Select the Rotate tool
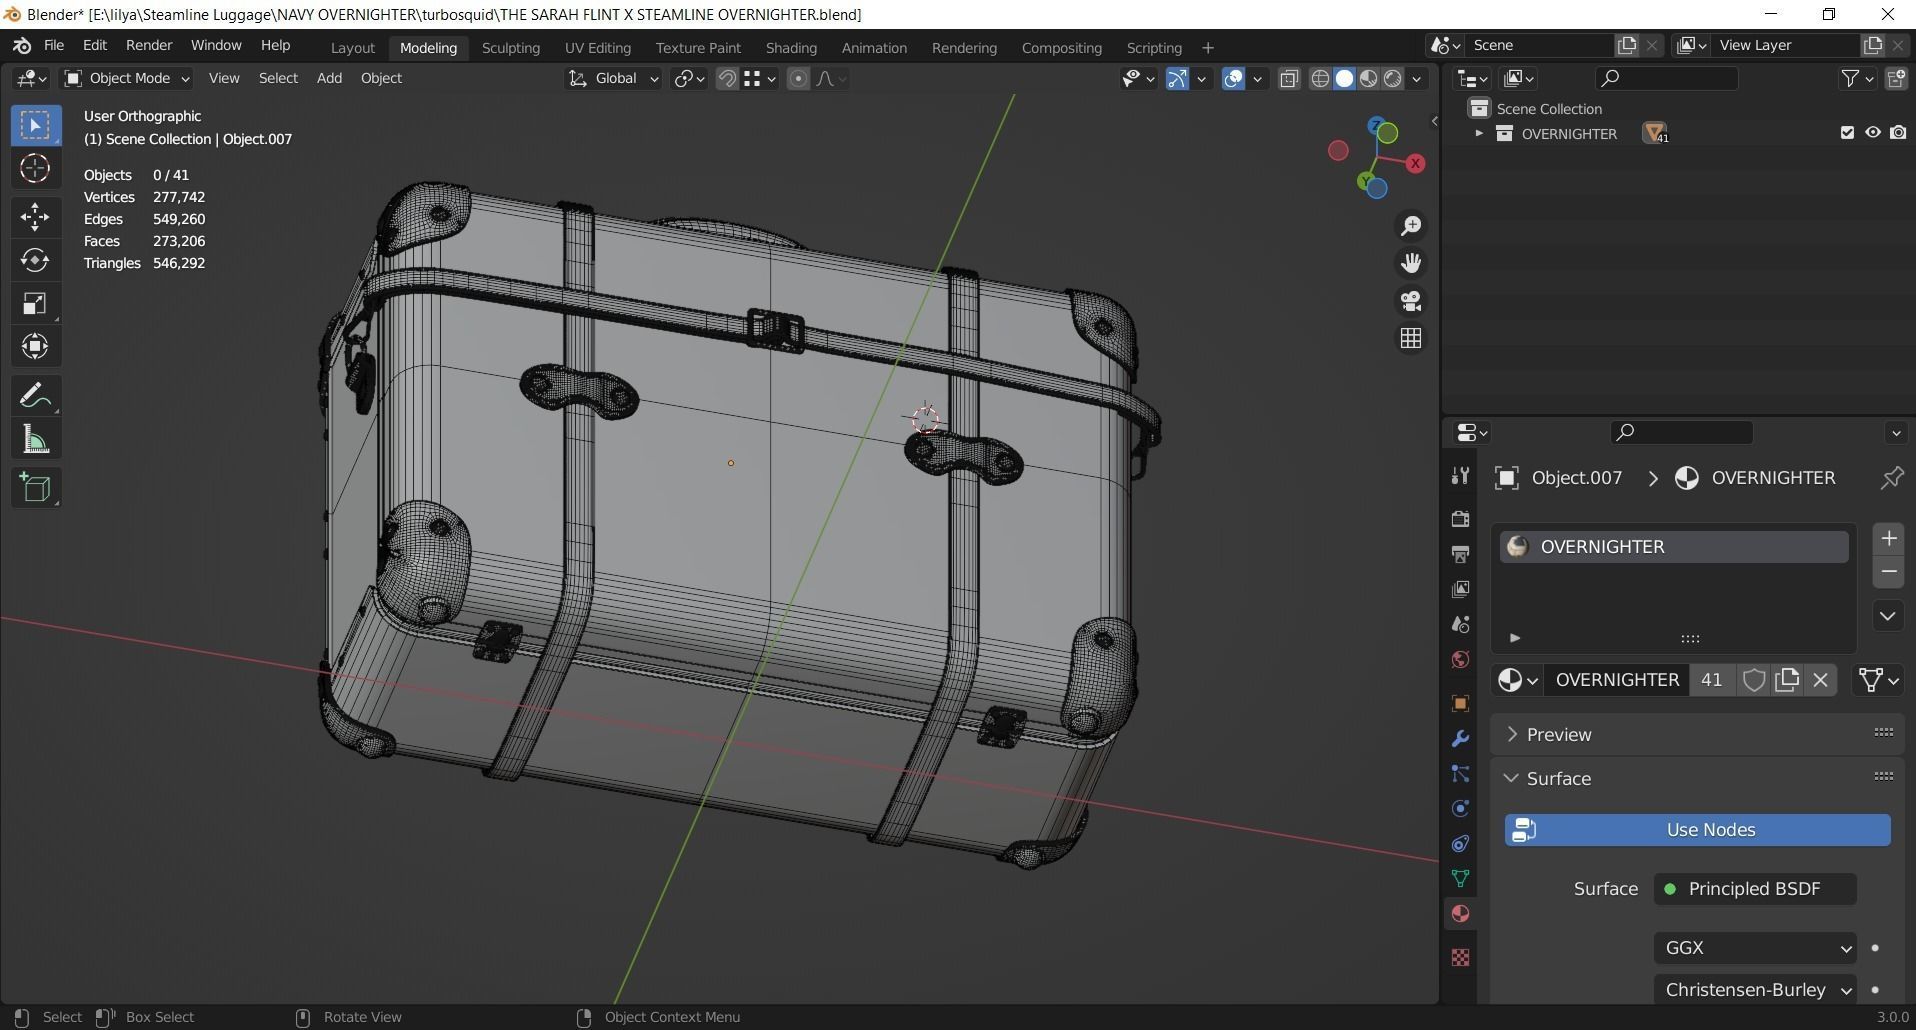 coord(35,260)
